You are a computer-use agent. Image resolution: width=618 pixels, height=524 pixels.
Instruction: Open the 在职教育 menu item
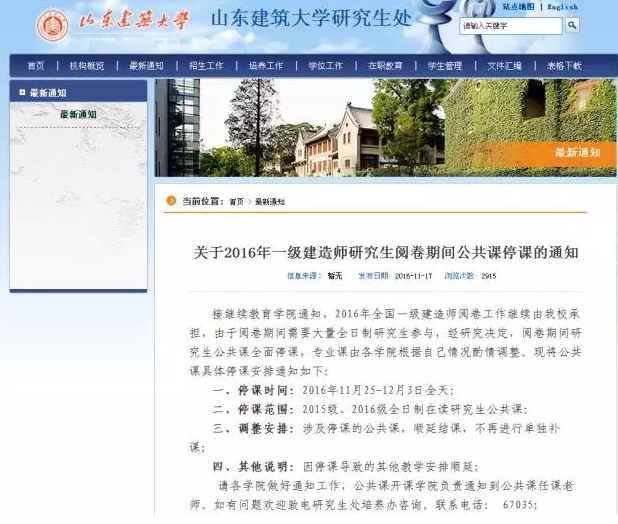(385, 66)
